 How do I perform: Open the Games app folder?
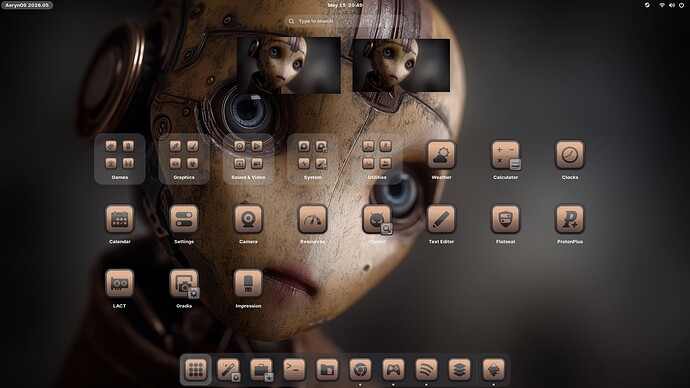click(120, 159)
